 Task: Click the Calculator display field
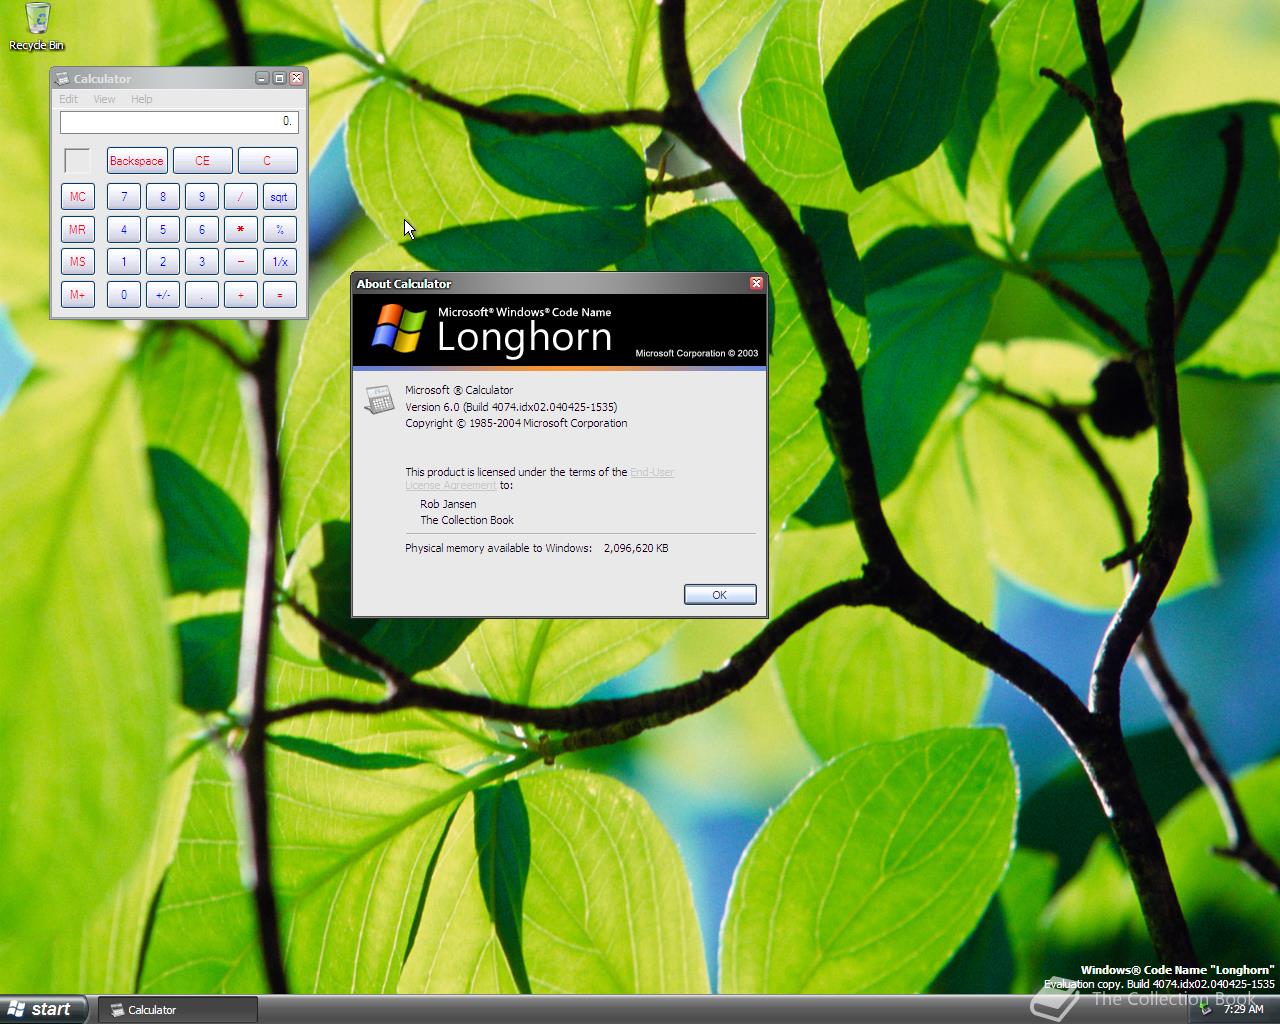pos(179,122)
